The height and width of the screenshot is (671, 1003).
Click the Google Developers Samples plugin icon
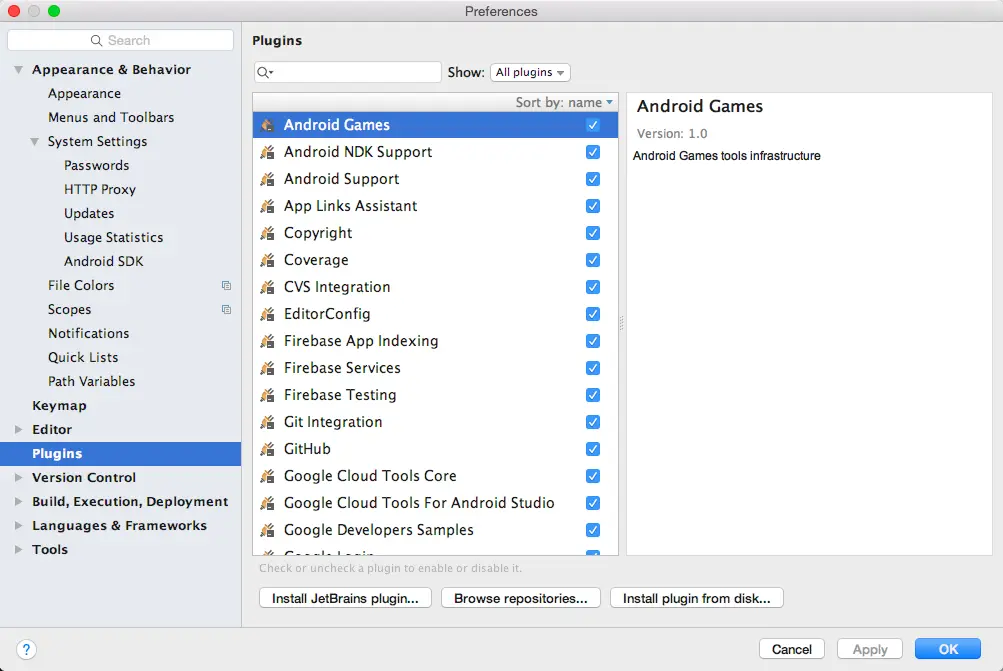coord(267,530)
